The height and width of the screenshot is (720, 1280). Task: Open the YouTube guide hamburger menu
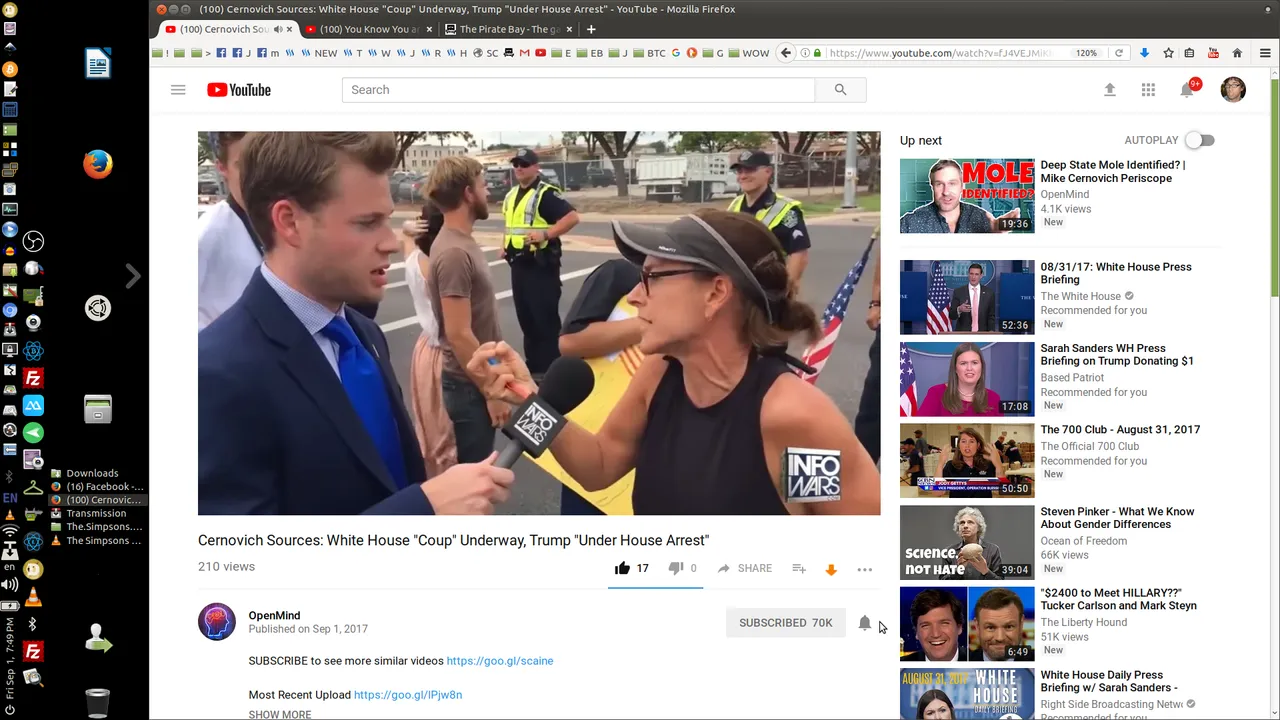(178, 90)
